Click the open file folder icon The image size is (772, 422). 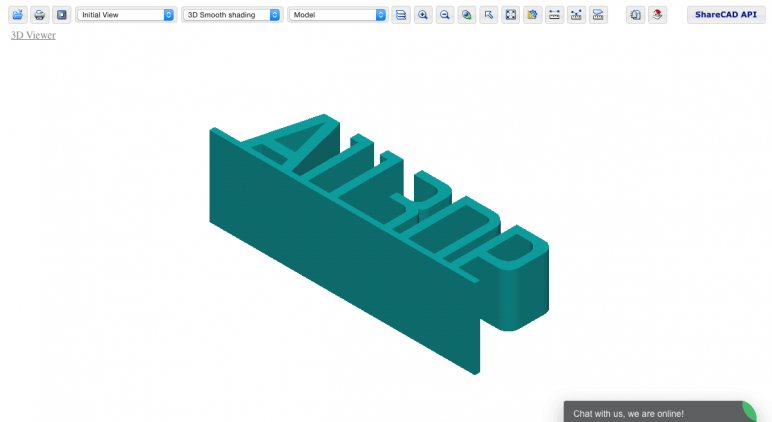(18, 15)
